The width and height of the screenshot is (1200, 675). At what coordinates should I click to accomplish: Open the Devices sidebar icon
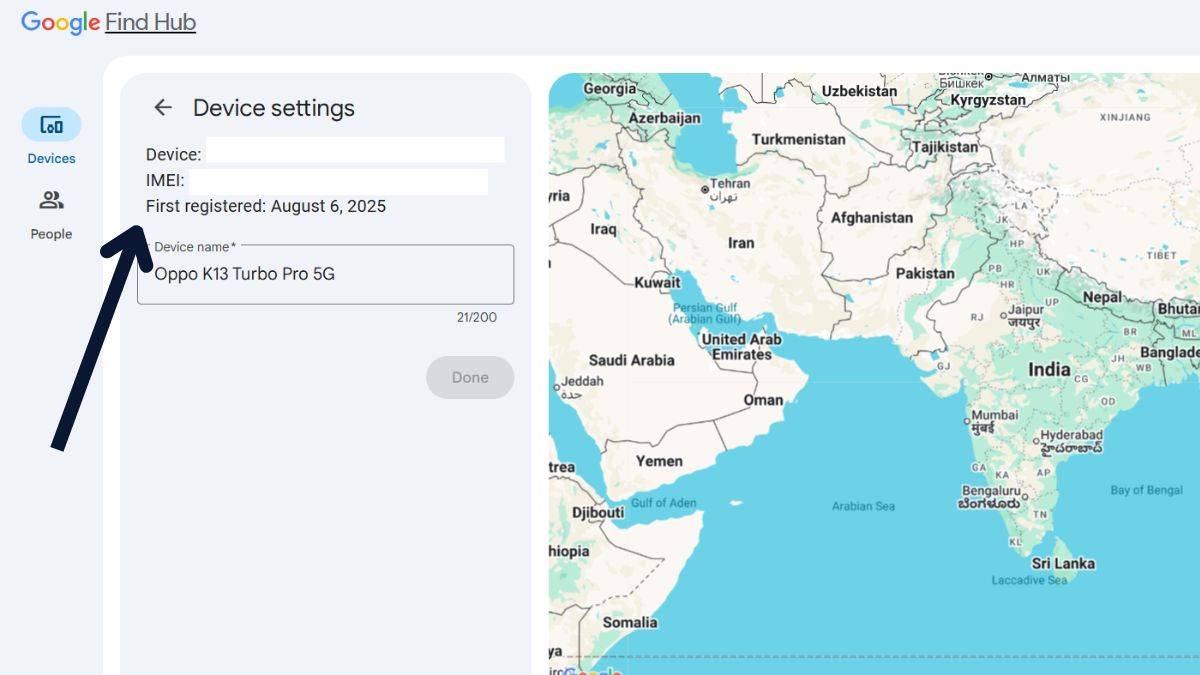coord(51,125)
